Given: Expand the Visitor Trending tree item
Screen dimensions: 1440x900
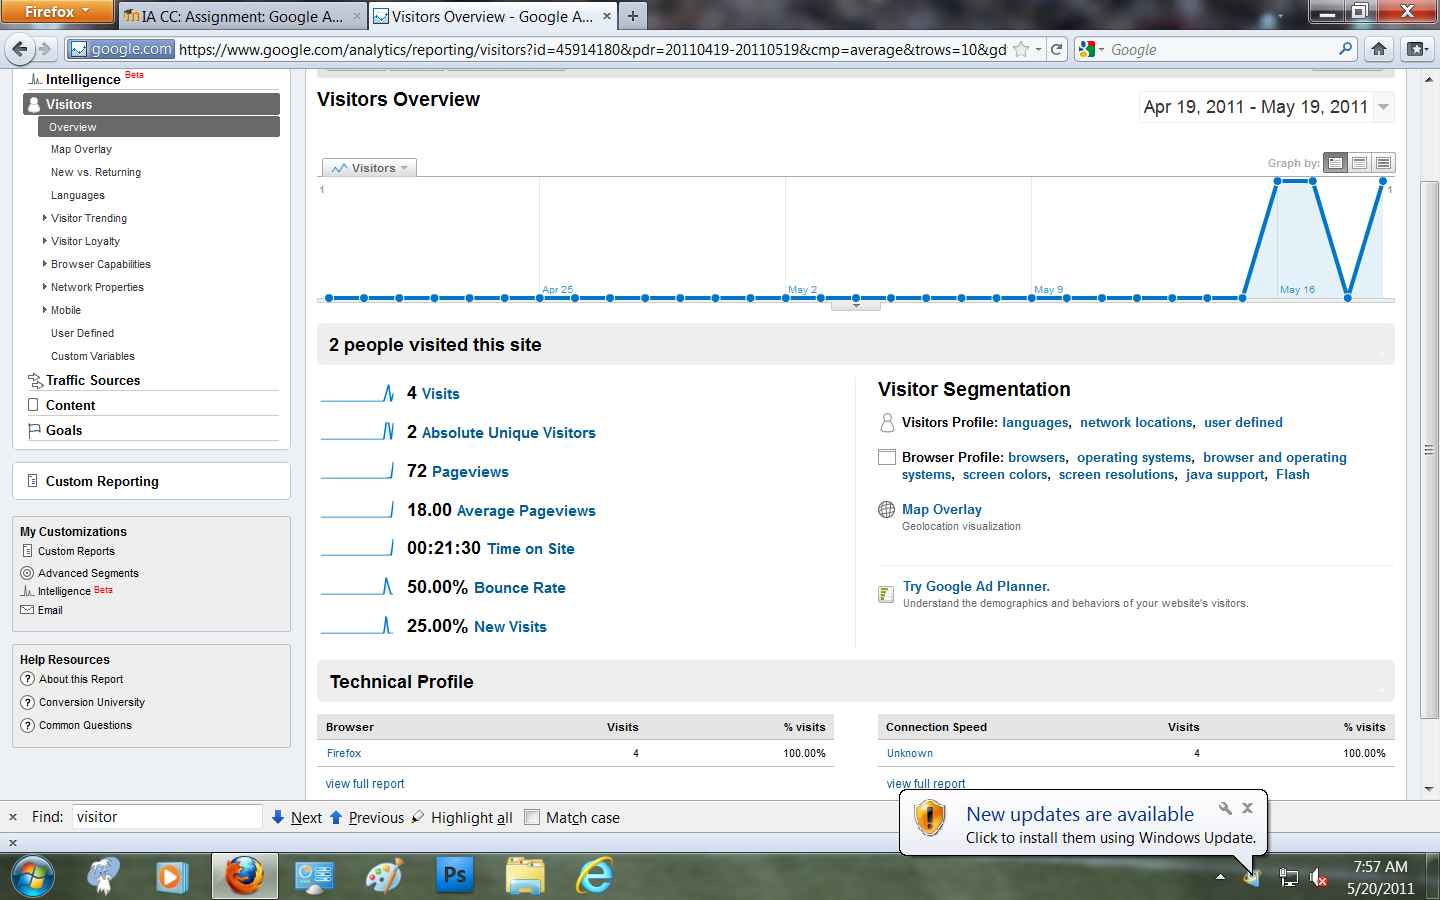Looking at the screenshot, I should (x=45, y=218).
